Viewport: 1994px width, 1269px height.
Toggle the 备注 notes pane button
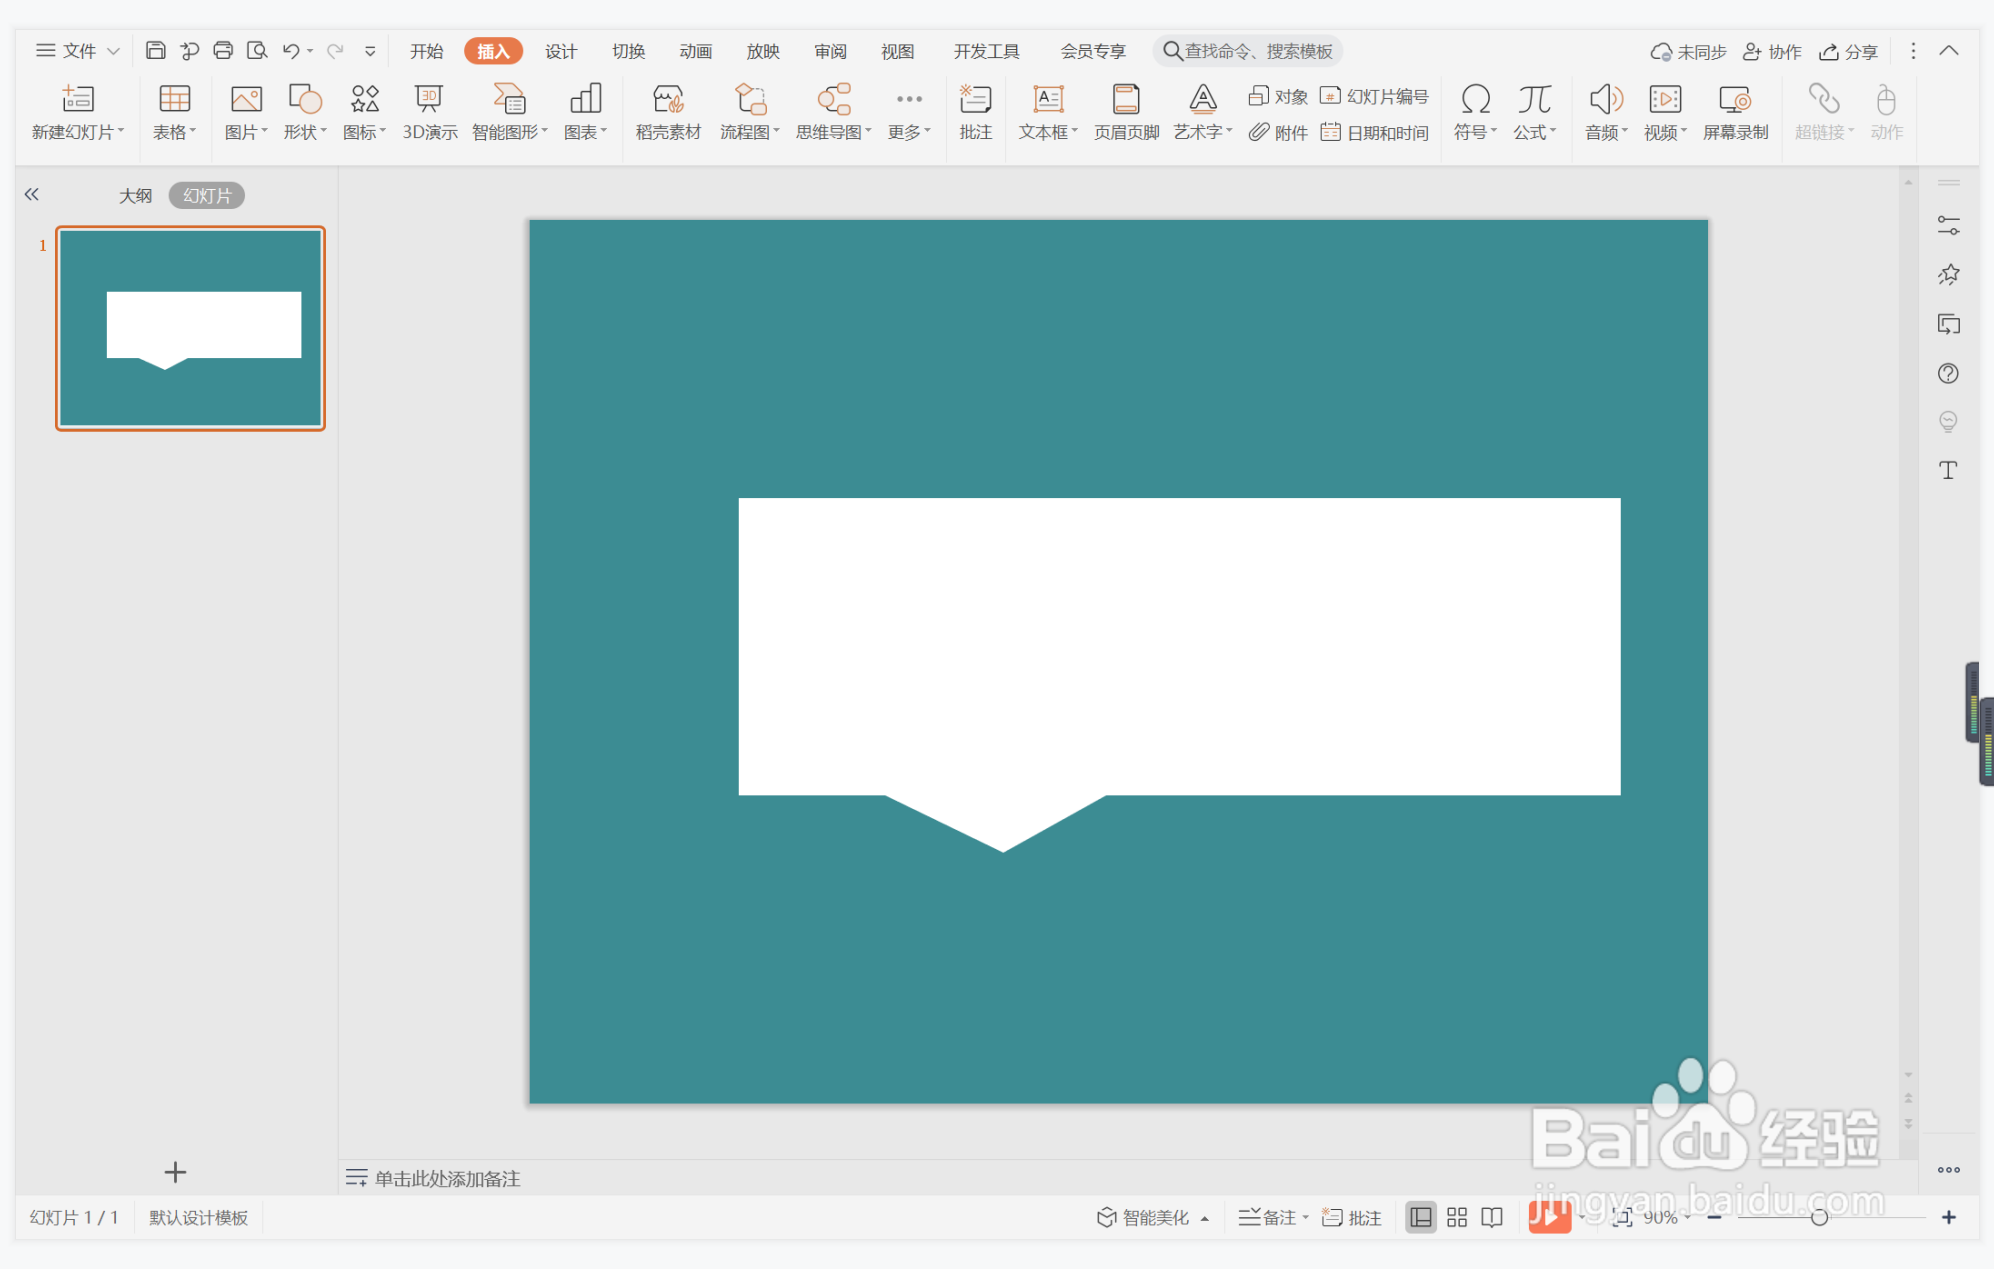tap(1271, 1217)
